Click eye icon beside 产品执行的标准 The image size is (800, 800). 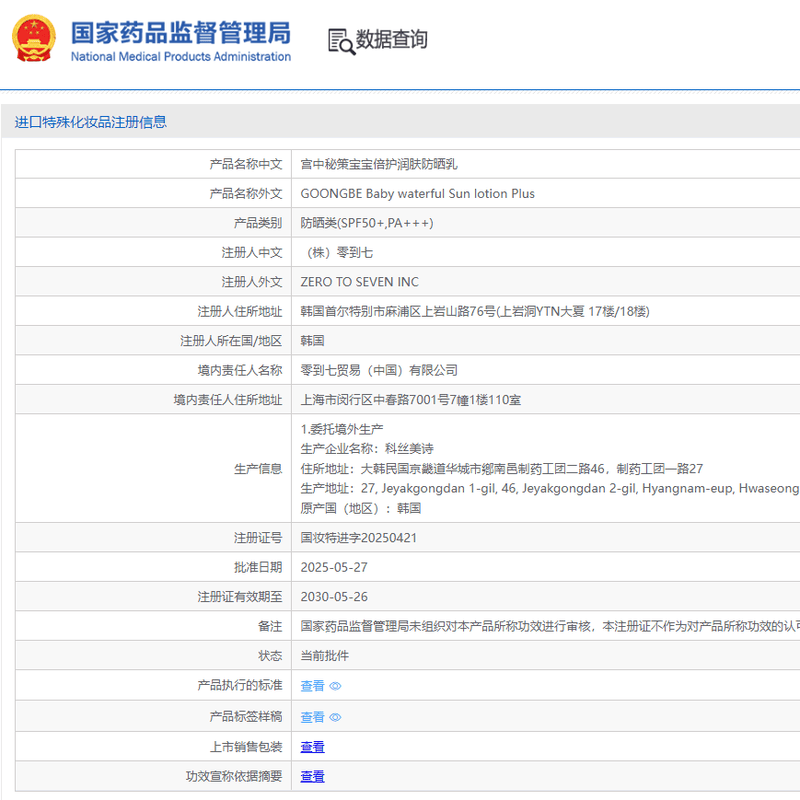click(335, 686)
